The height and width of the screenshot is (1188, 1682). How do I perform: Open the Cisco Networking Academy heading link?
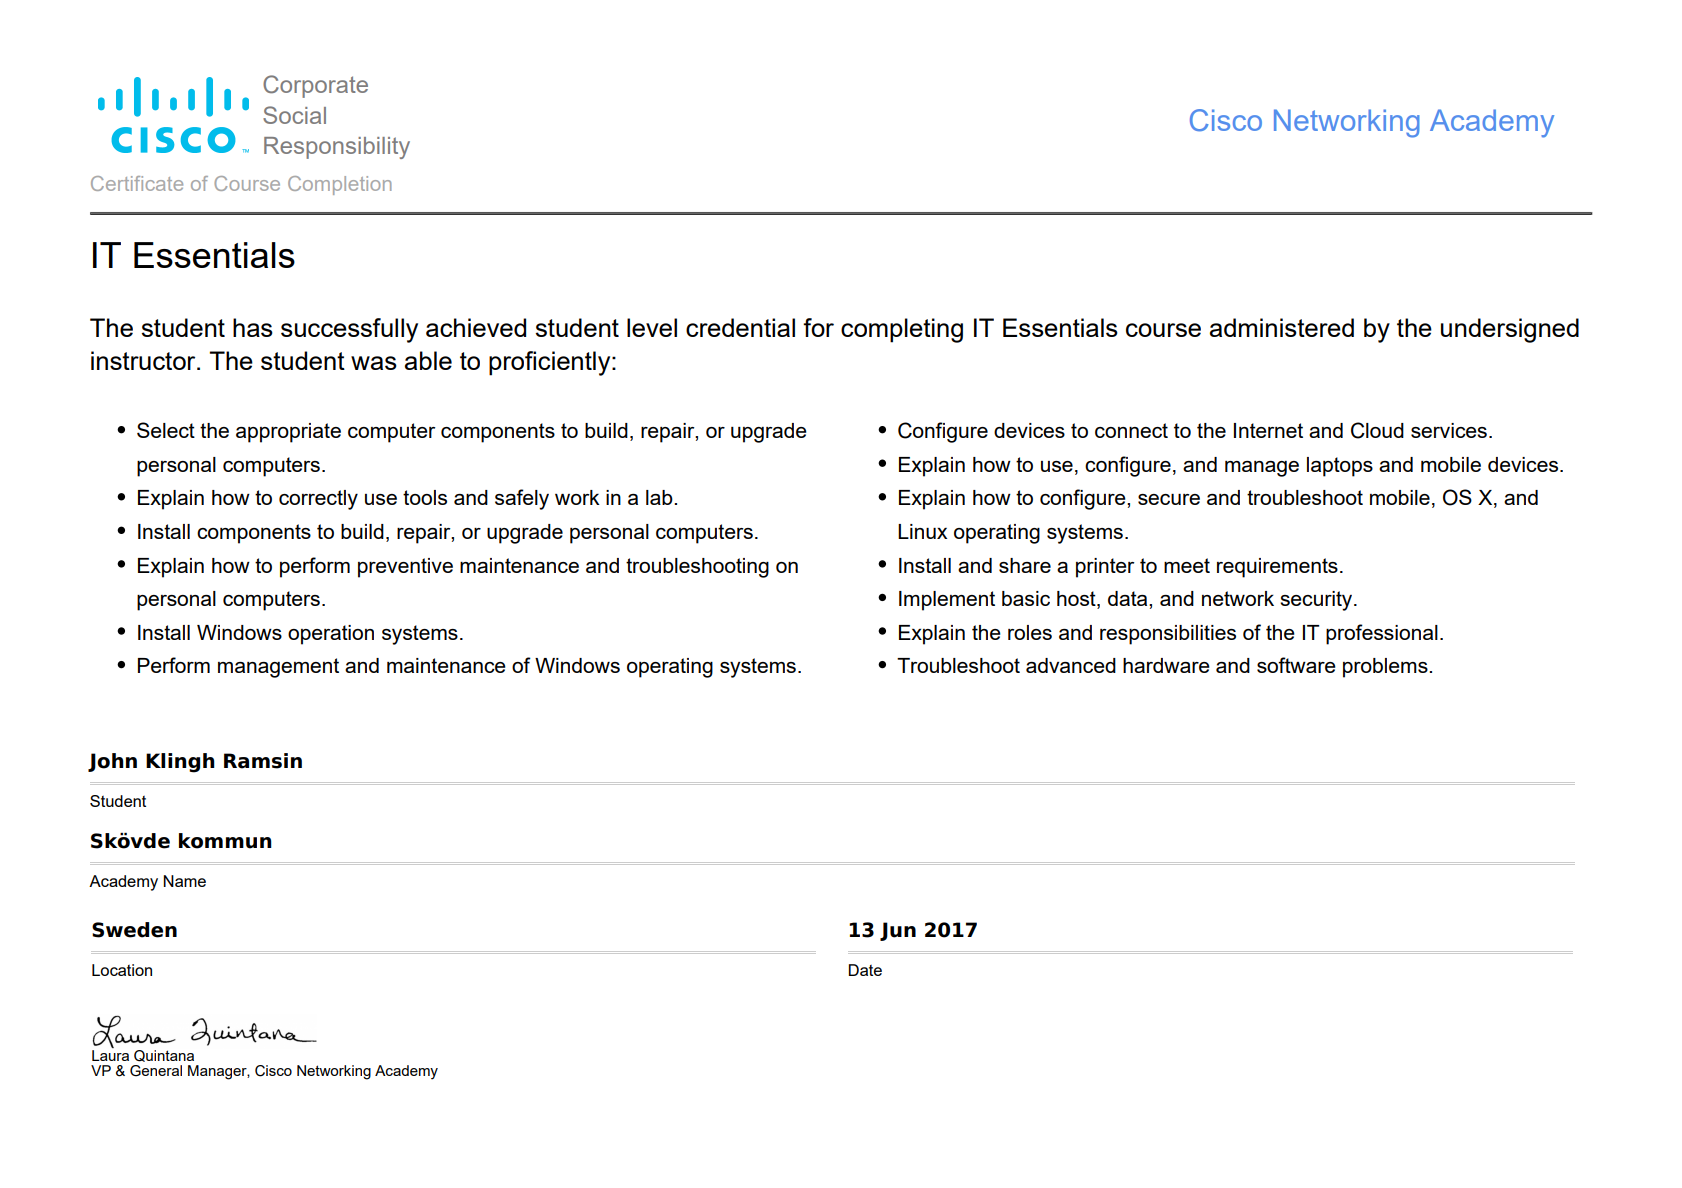[x=1370, y=121]
